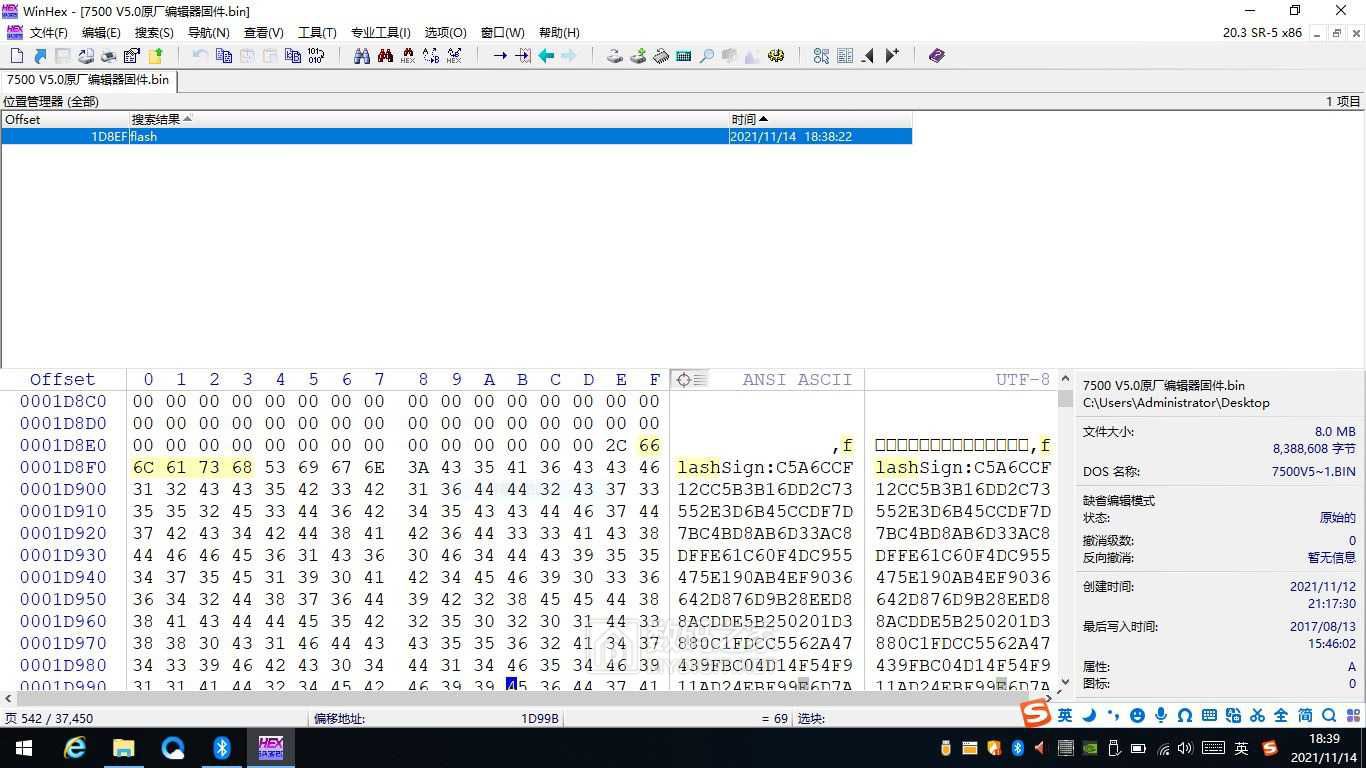This screenshot has width=1366, height=768.
Task: Click the Sogou emoji face icon
Action: (1137, 715)
